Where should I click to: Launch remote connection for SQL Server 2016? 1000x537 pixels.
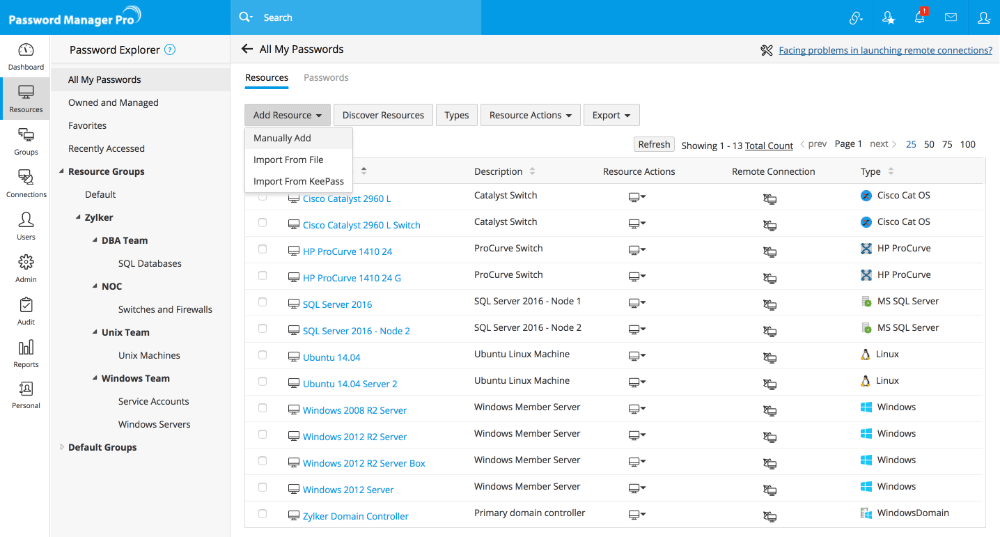coord(770,305)
